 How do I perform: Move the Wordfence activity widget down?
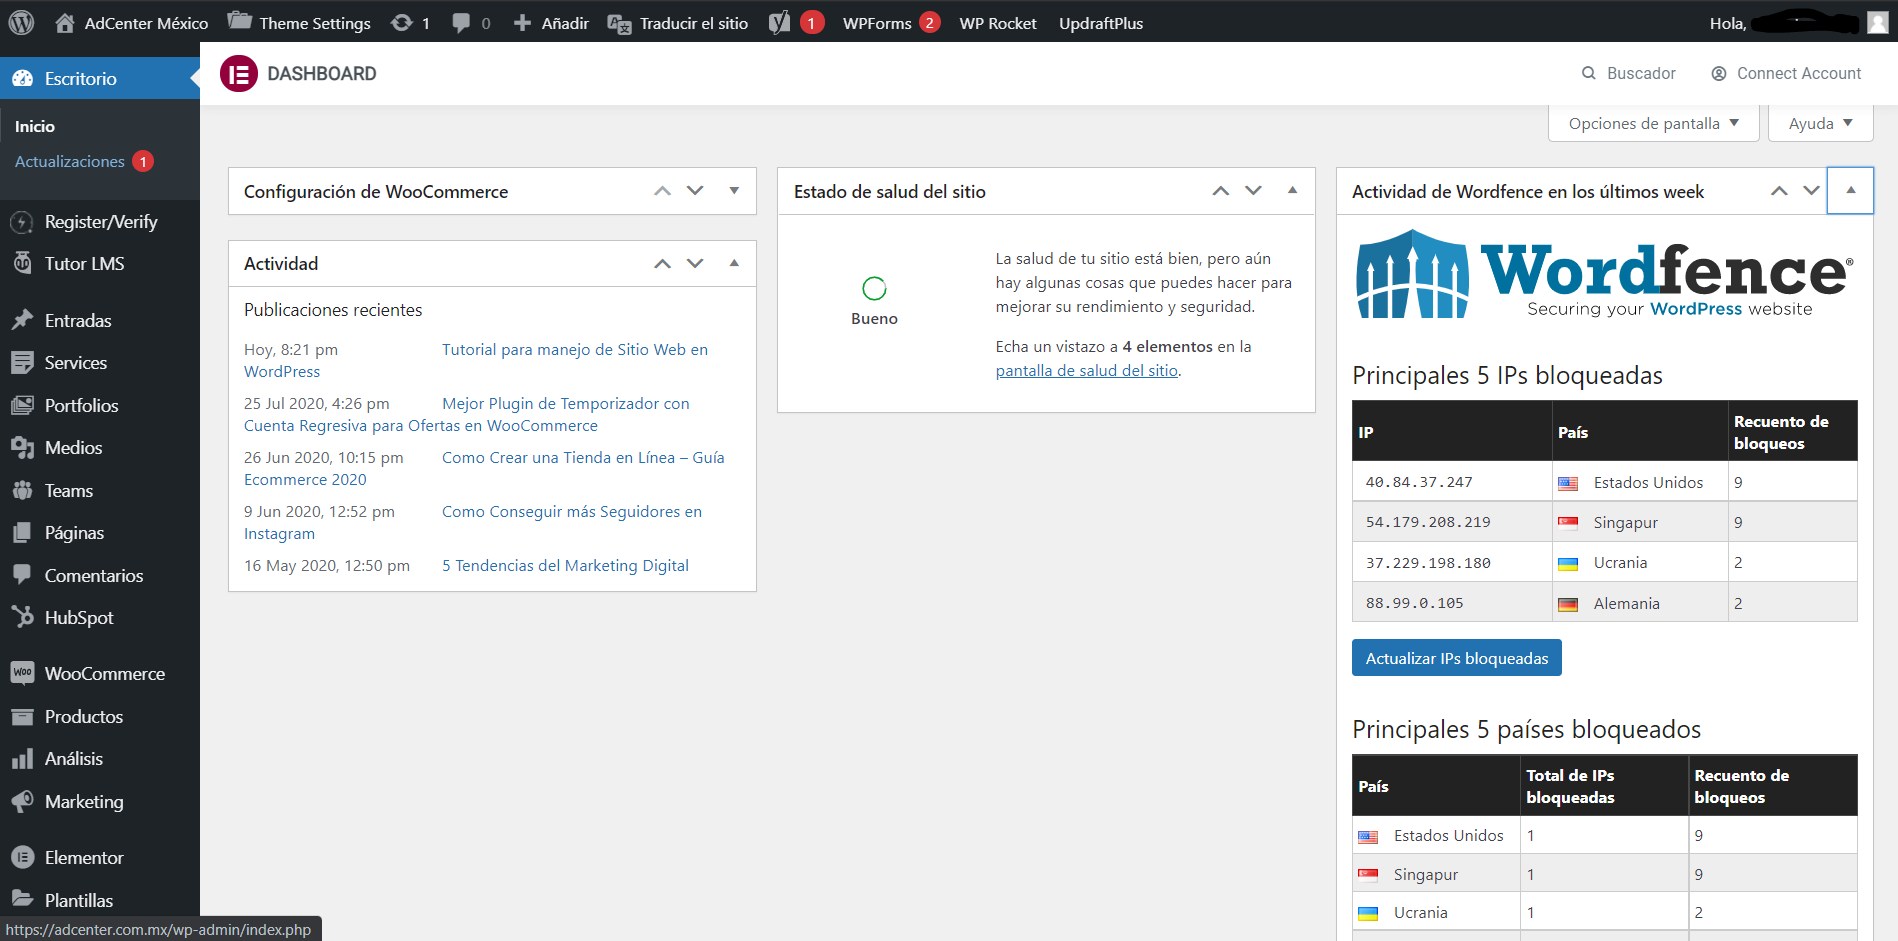[1811, 190]
